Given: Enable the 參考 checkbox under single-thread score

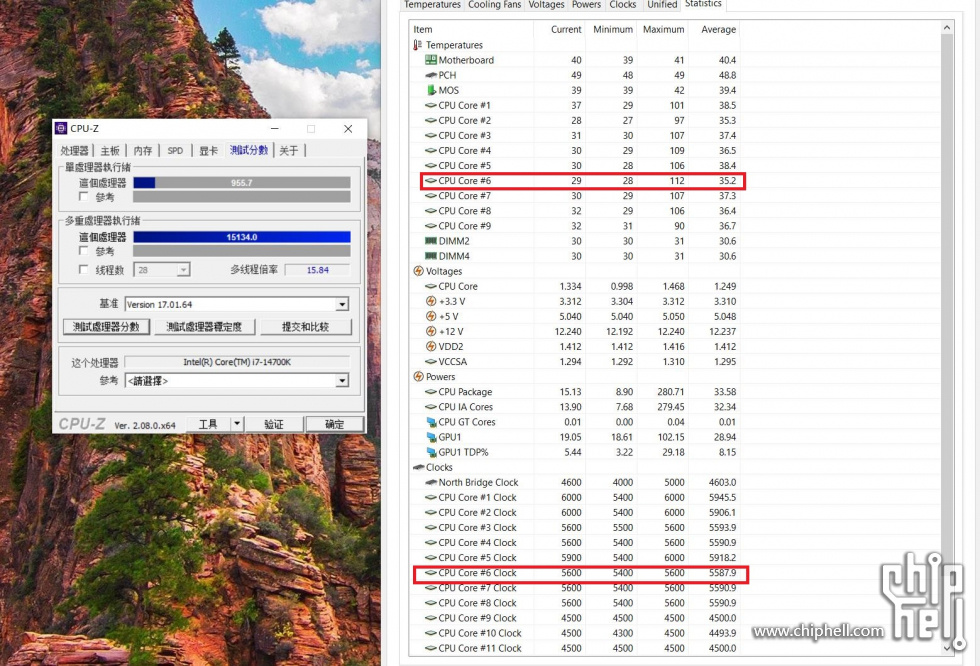Looking at the screenshot, I should [83, 197].
